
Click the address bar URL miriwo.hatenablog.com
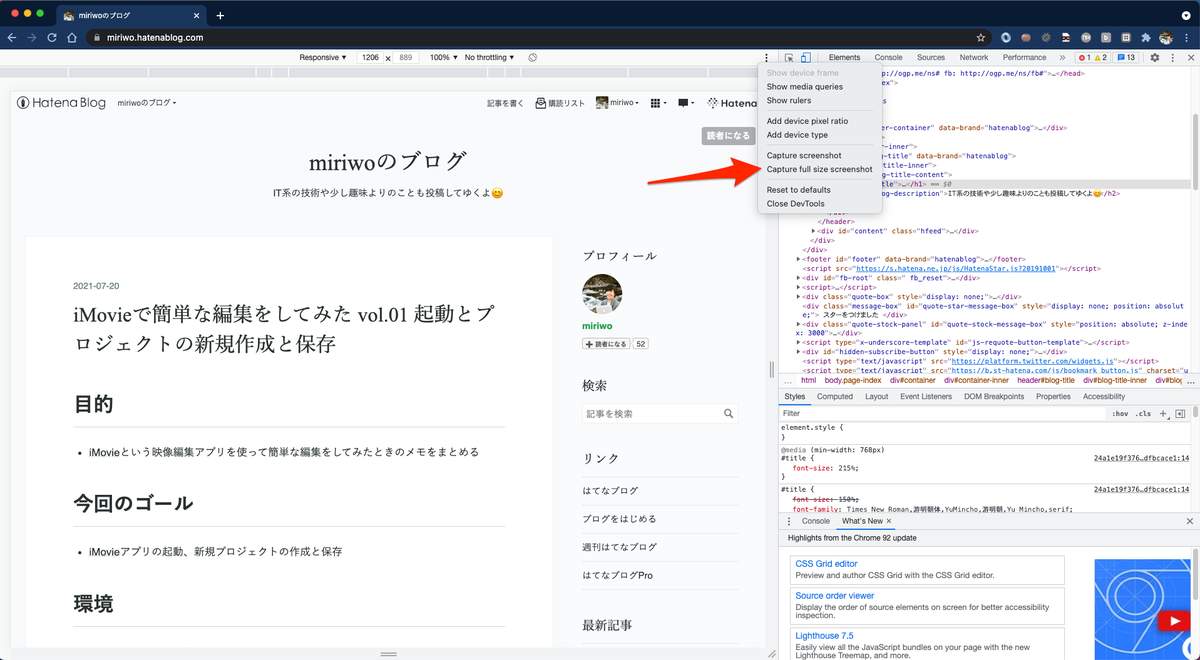point(155,37)
